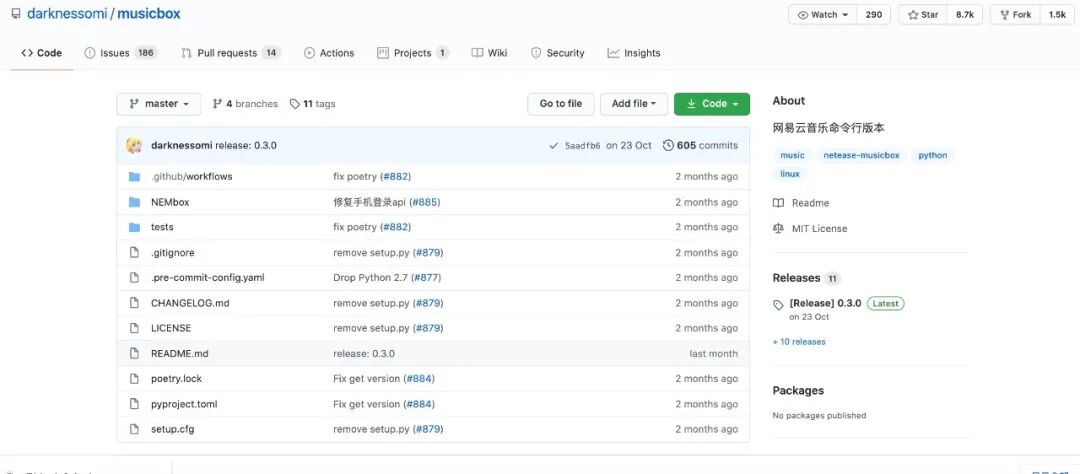Open the pyproject.toml file
The width and height of the screenshot is (1080, 474).
coord(184,404)
